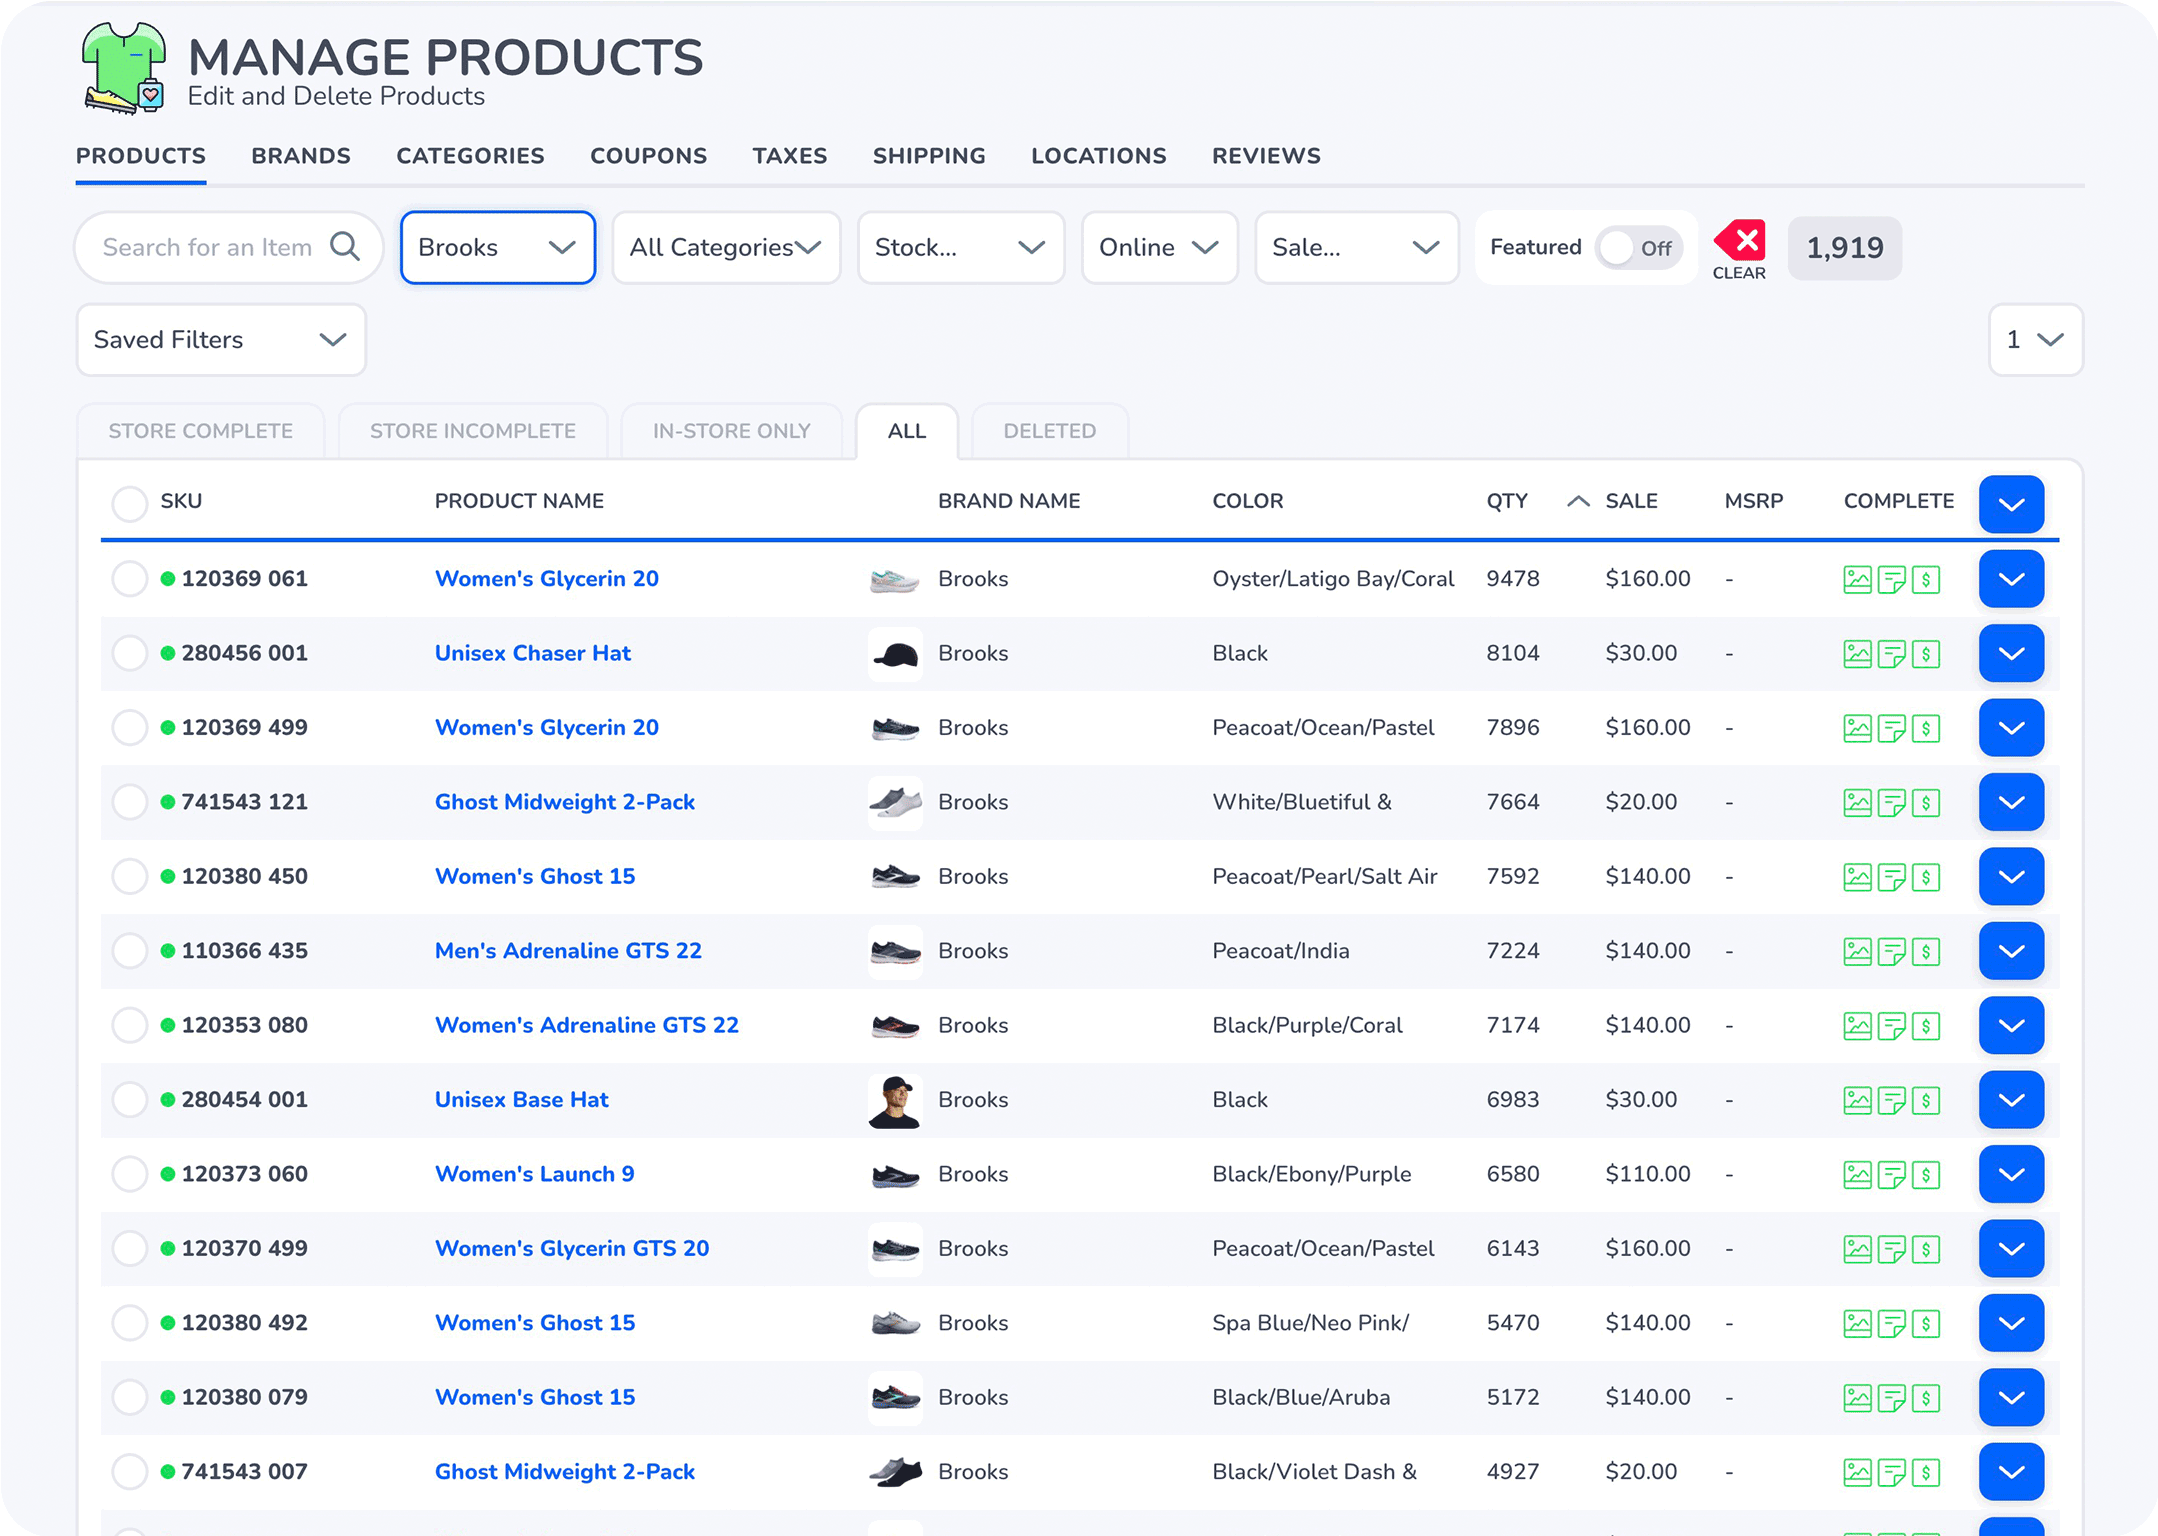The width and height of the screenshot is (2158, 1536).
Task: Open the Brooks brand dropdown
Action: tap(498, 247)
